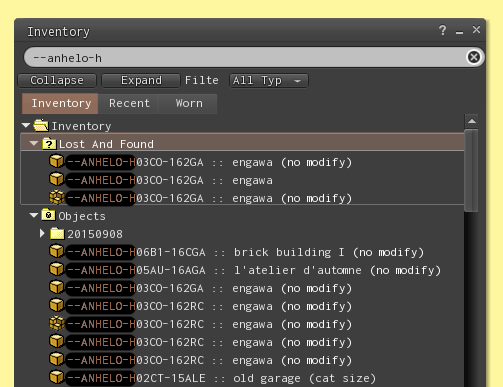The width and height of the screenshot is (503, 387).
Task: Click the Collapse button
Action: tap(57, 81)
